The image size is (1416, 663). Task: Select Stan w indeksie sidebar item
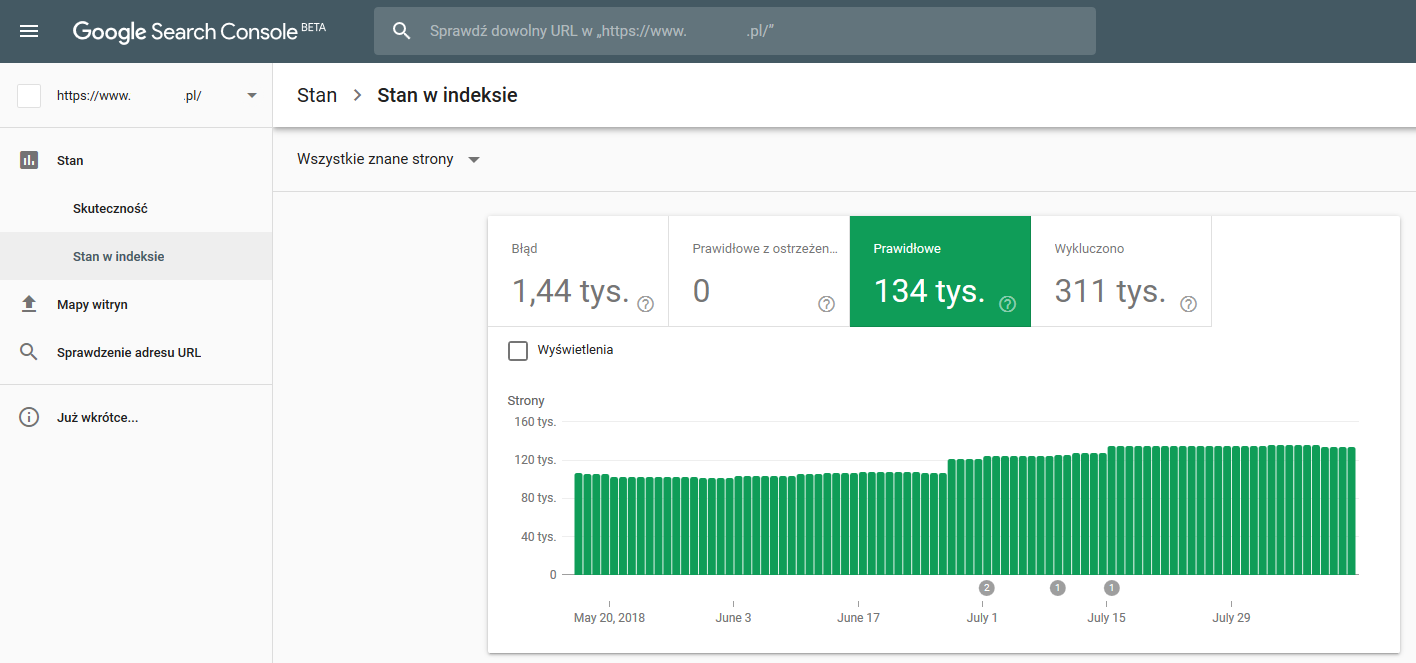coord(118,257)
